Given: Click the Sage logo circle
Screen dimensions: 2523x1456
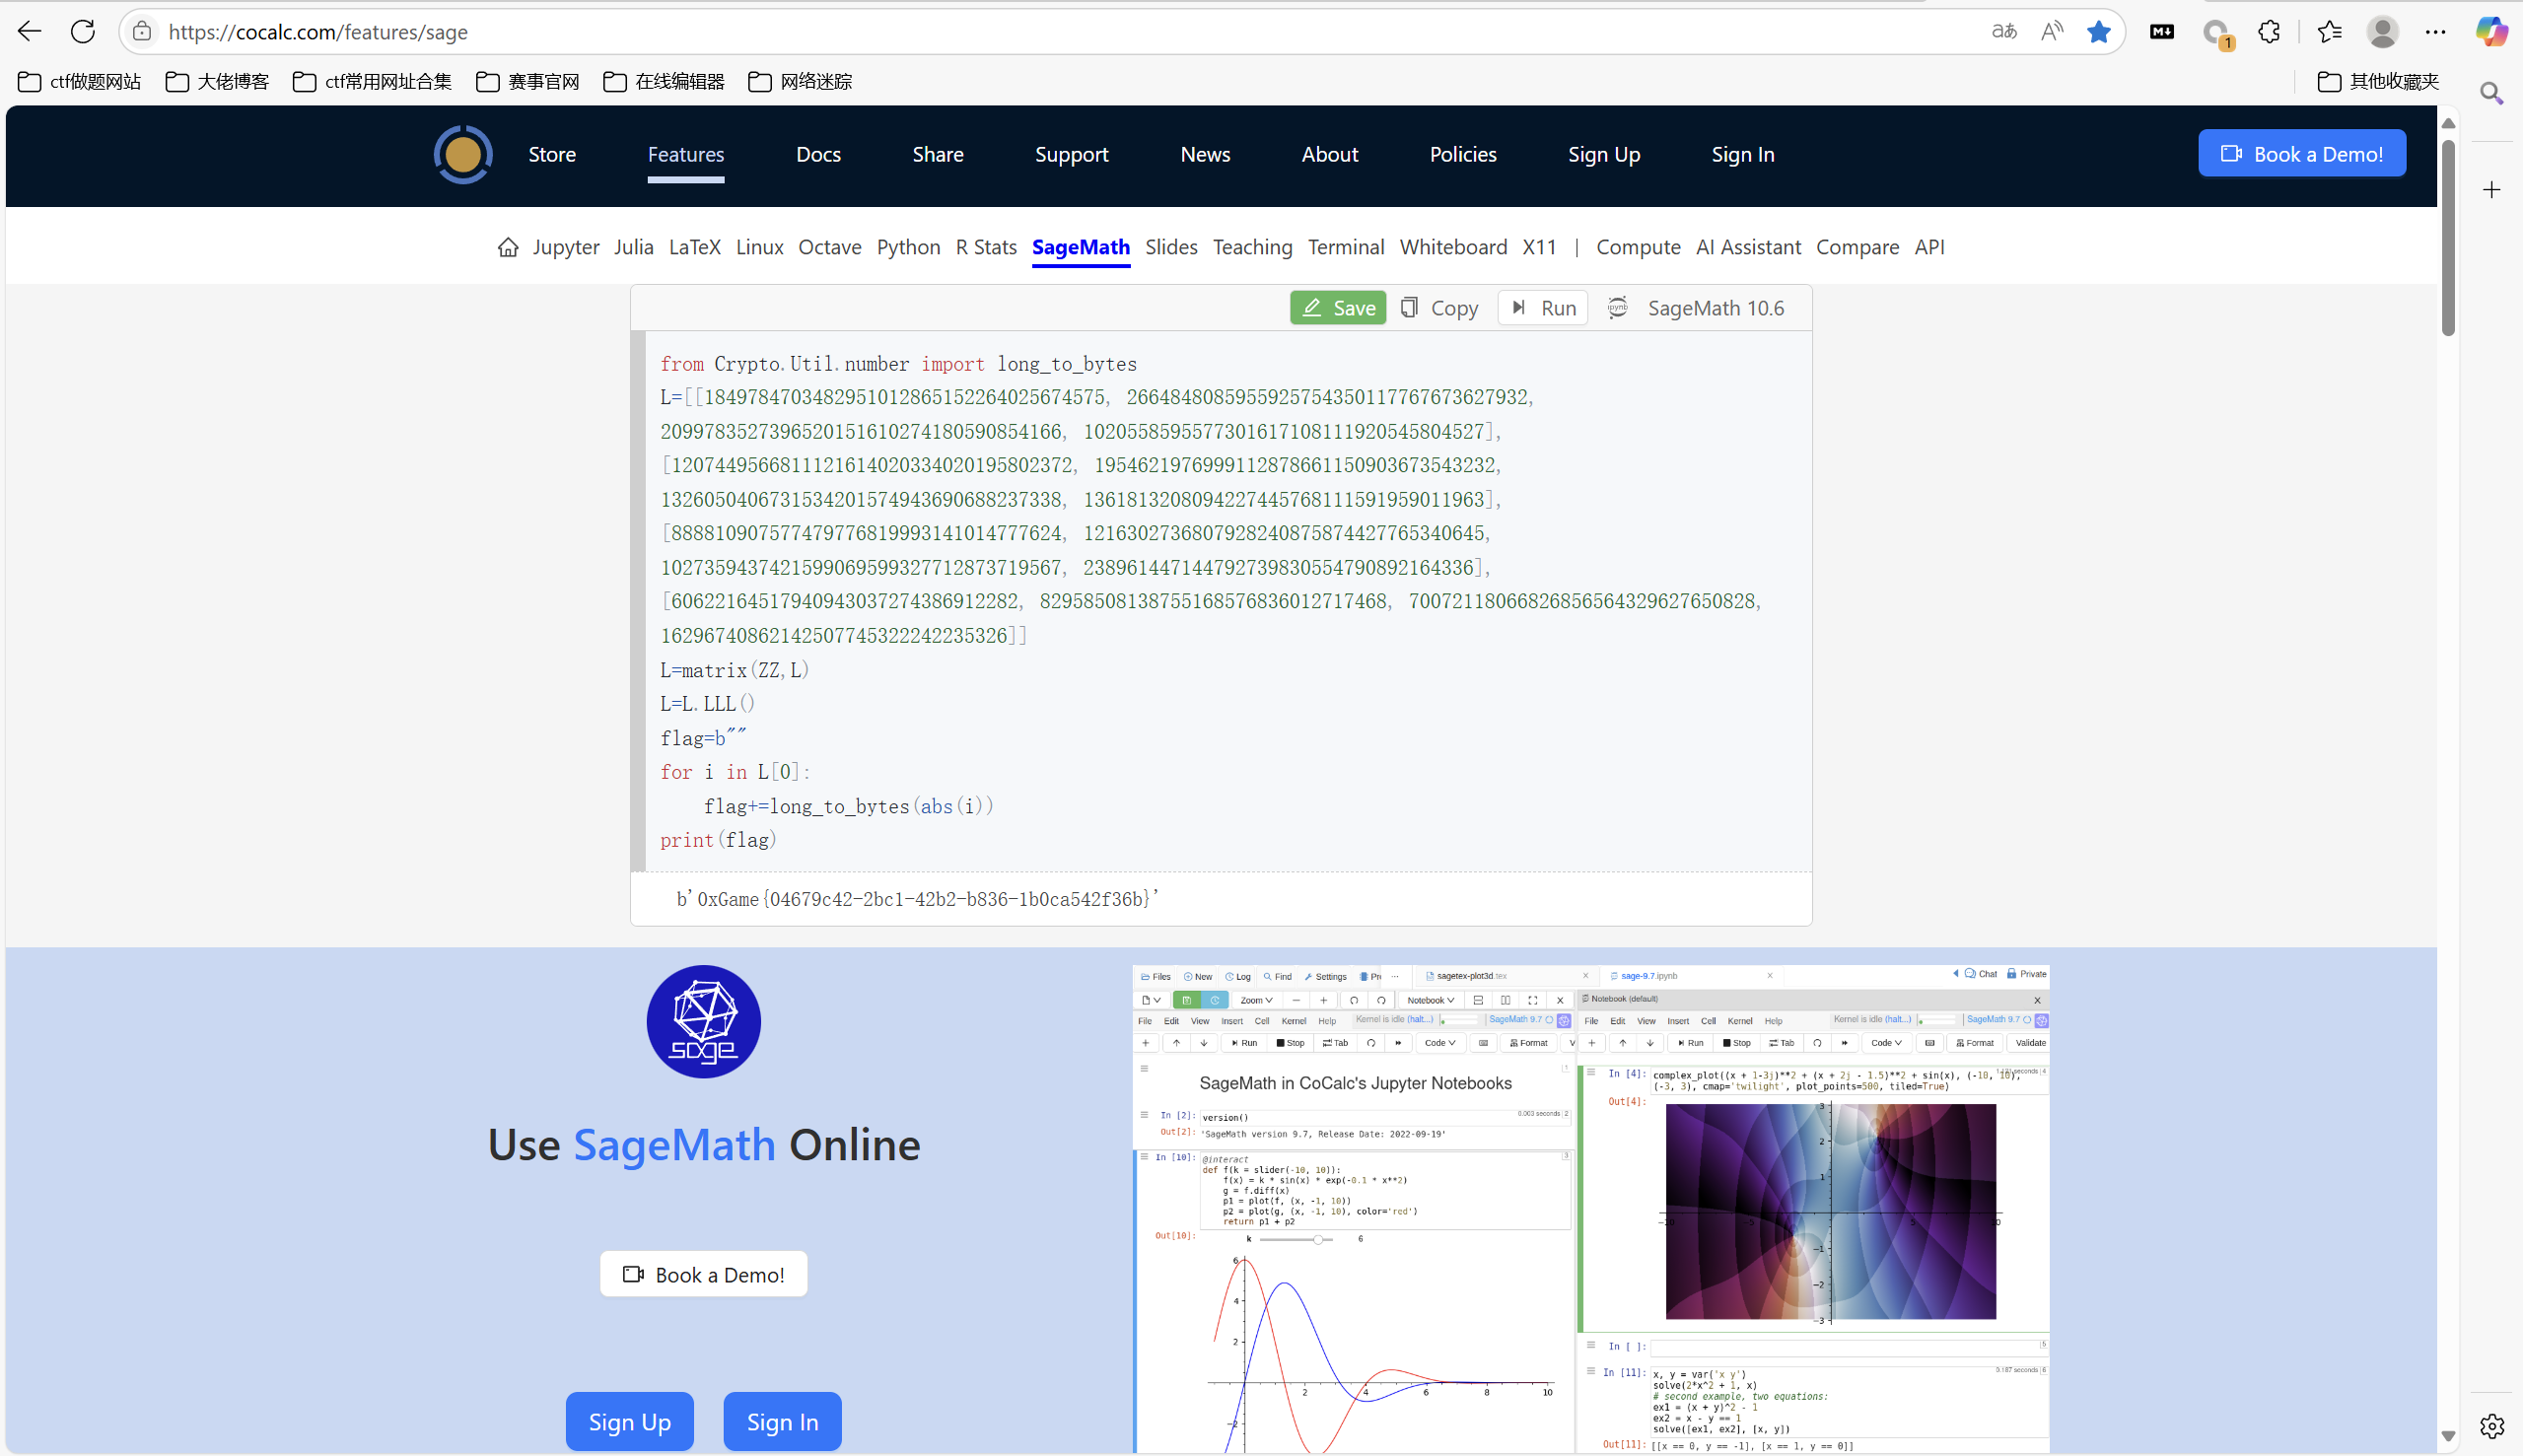Looking at the screenshot, I should click(703, 1021).
